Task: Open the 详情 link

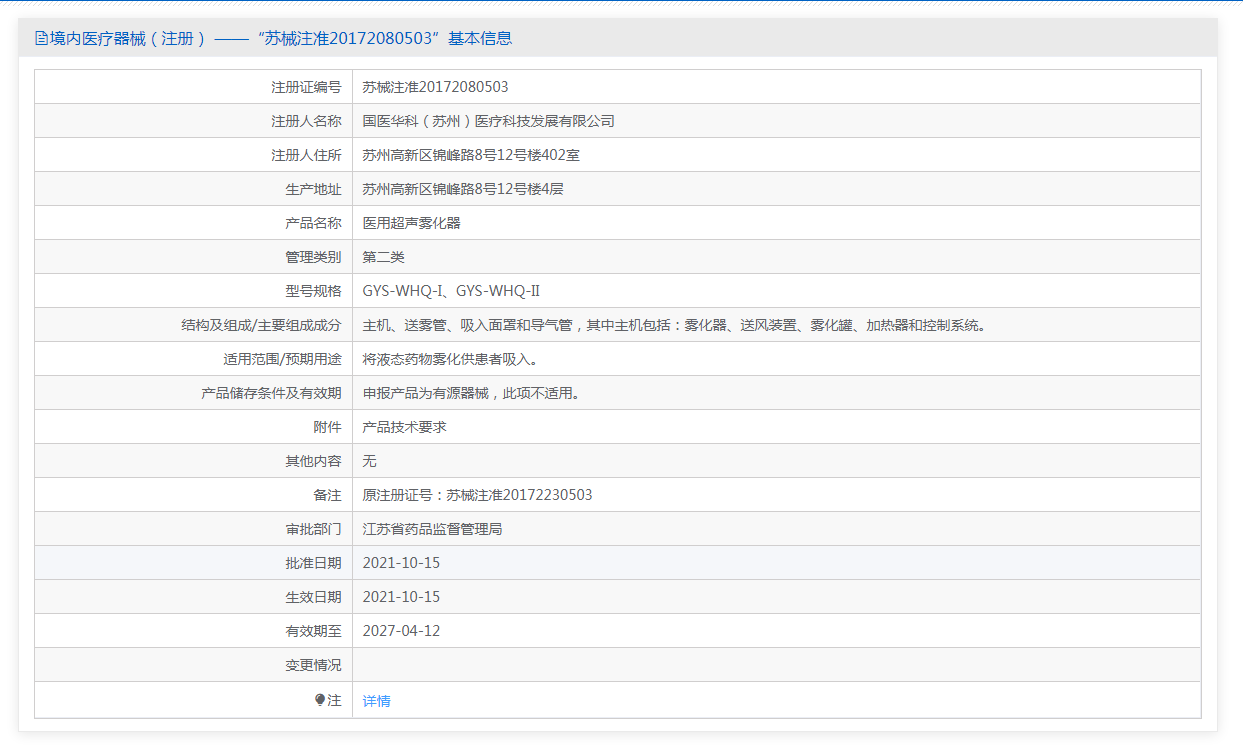Action: click(376, 701)
